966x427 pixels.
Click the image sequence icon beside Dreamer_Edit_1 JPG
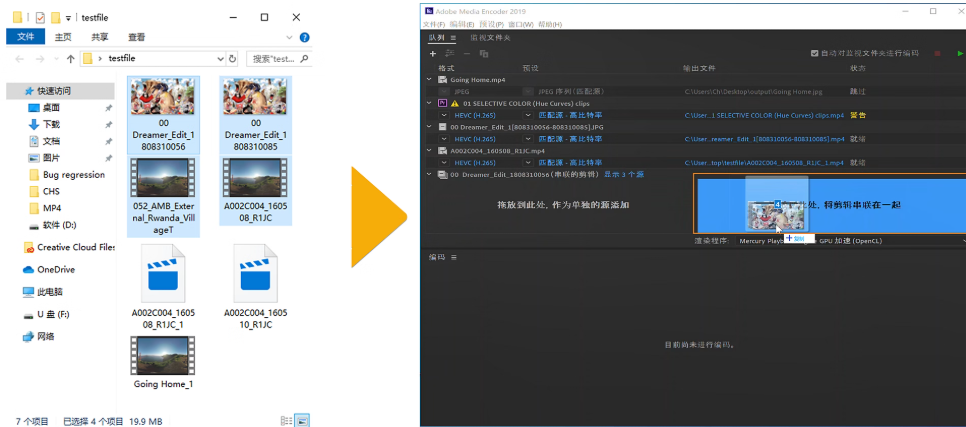tap(442, 127)
